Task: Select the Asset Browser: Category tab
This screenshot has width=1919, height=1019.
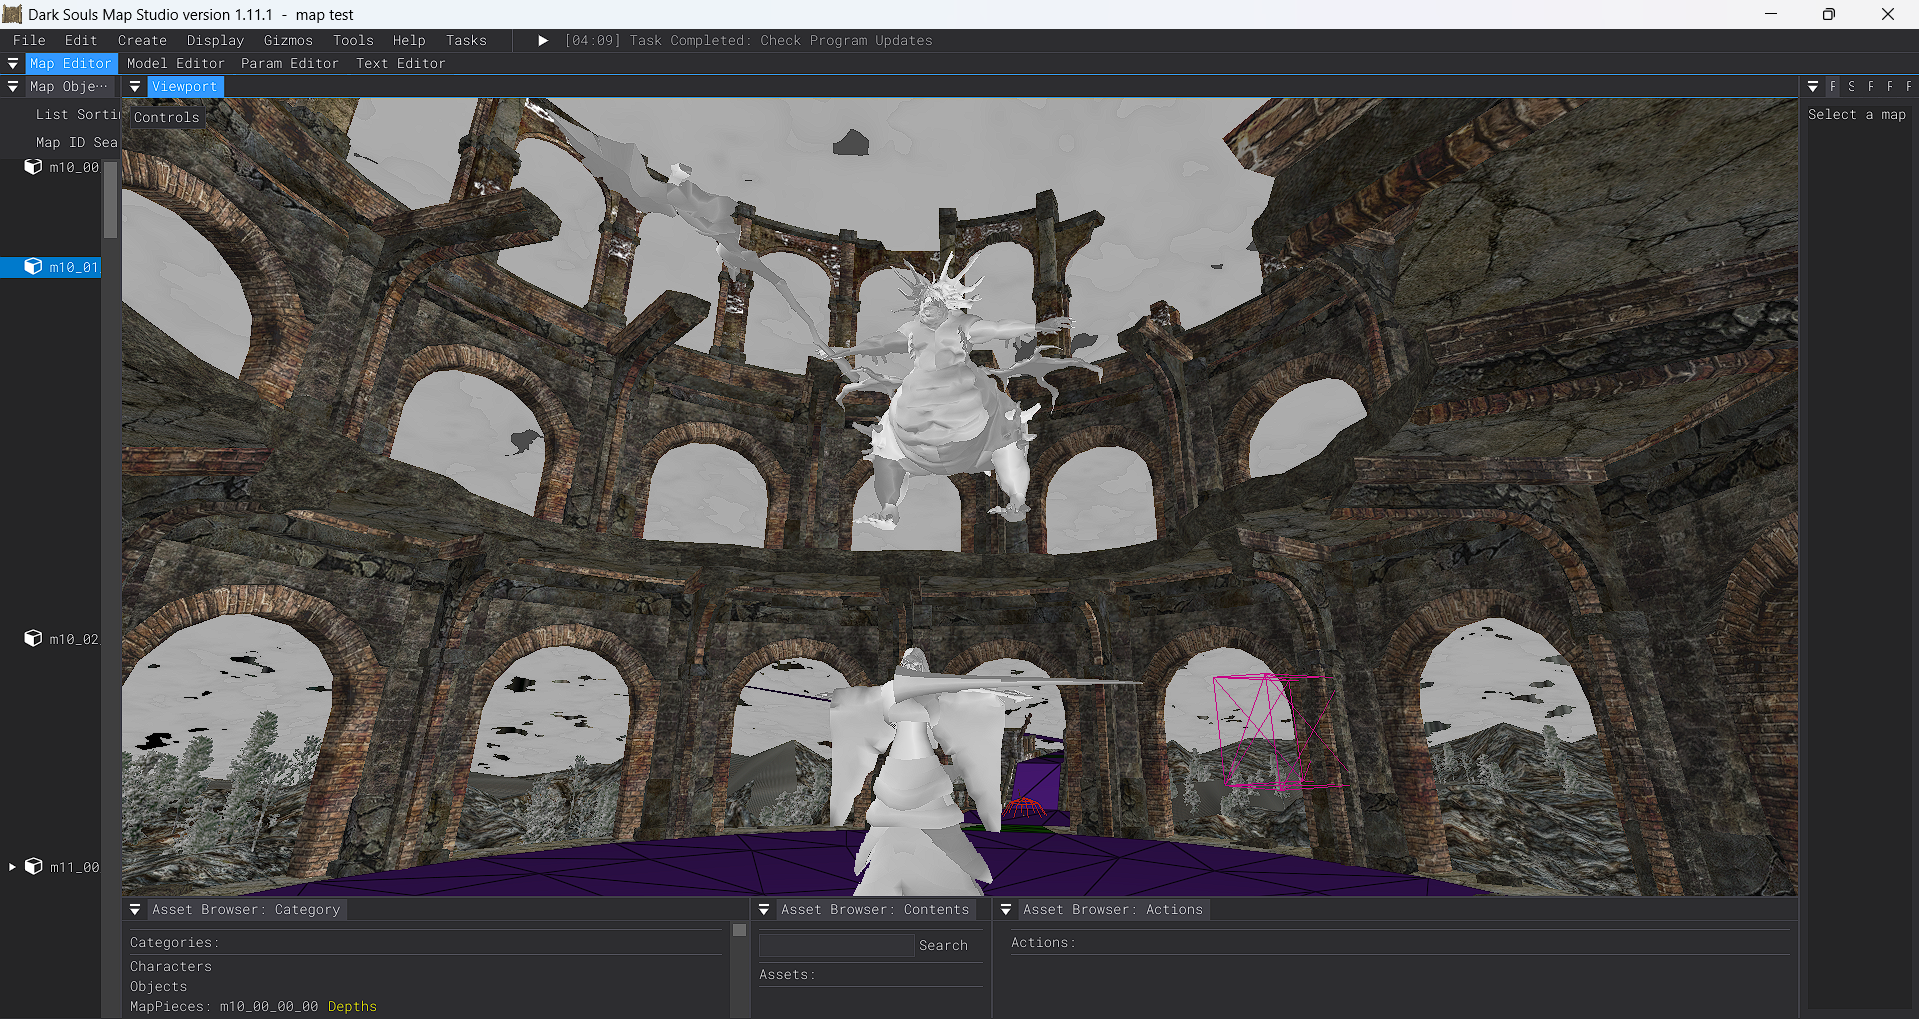Action: tap(246, 910)
